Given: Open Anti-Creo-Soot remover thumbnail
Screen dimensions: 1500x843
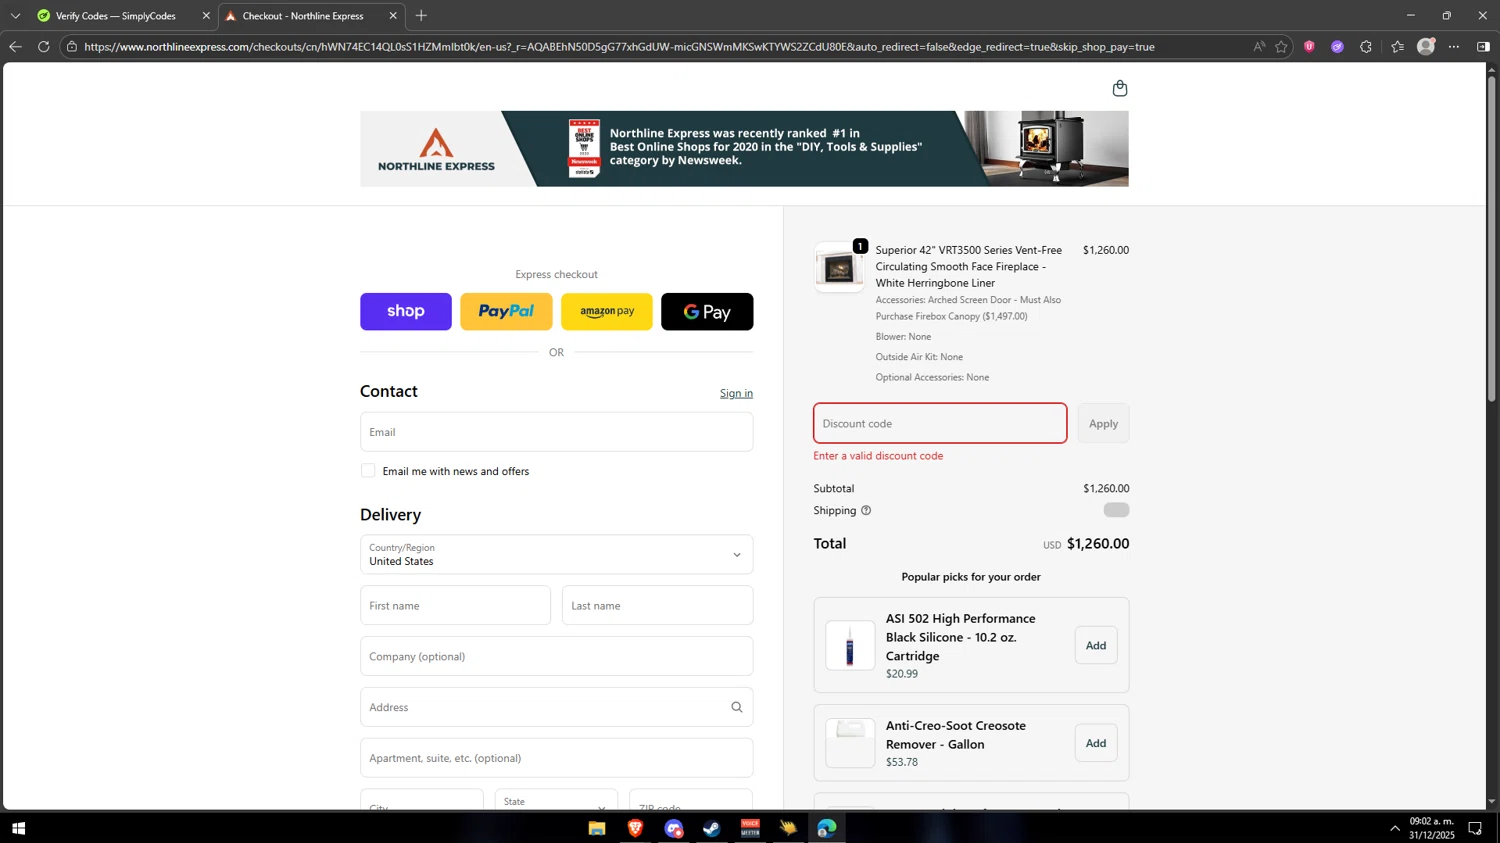Looking at the screenshot, I should (850, 743).
